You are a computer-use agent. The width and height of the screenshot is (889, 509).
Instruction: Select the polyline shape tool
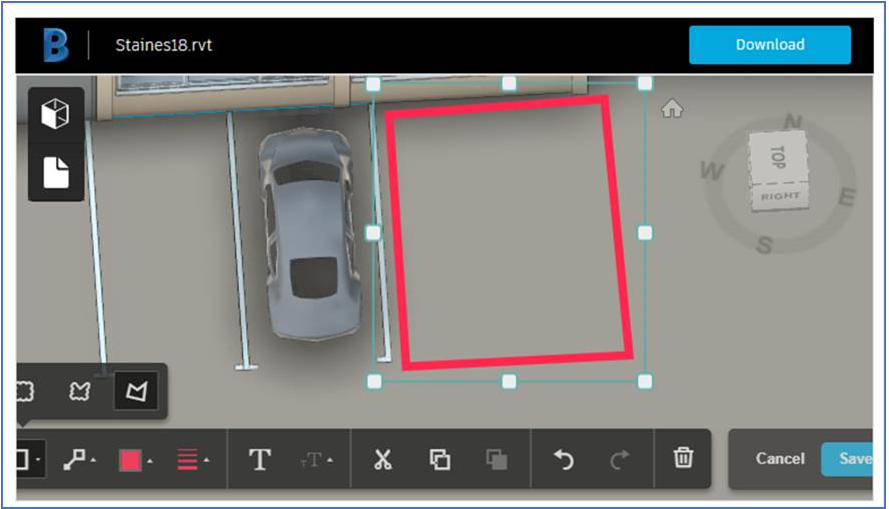point(137,391)
